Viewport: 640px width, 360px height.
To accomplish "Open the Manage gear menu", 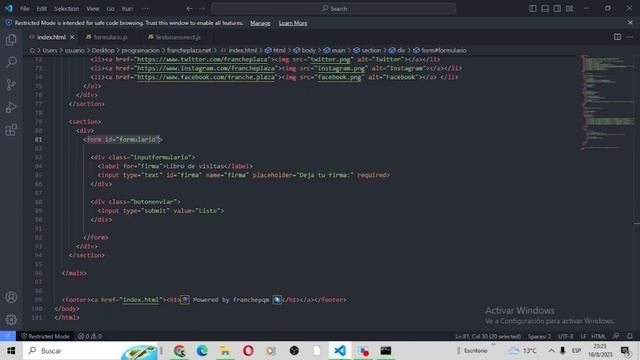I will [x=11, y=319].
